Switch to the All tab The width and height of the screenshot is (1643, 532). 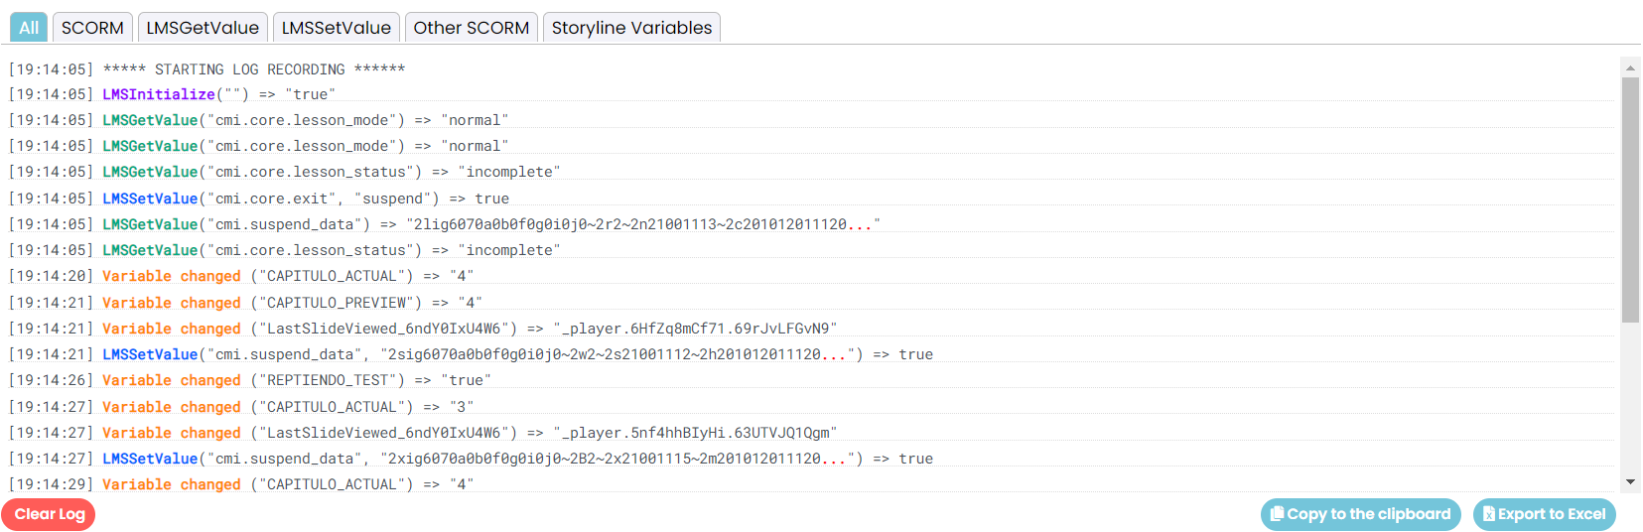tap(29, 28)
